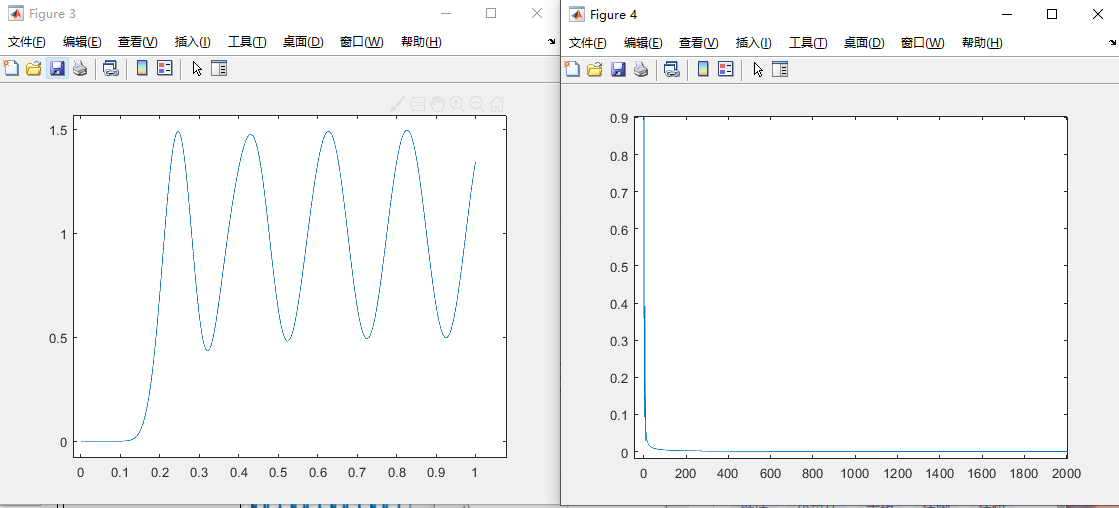1119x508 pixels.
Task: Open 插入(I) menu in Figure 3
Action: pyautogui.click(x=193, y=42)
